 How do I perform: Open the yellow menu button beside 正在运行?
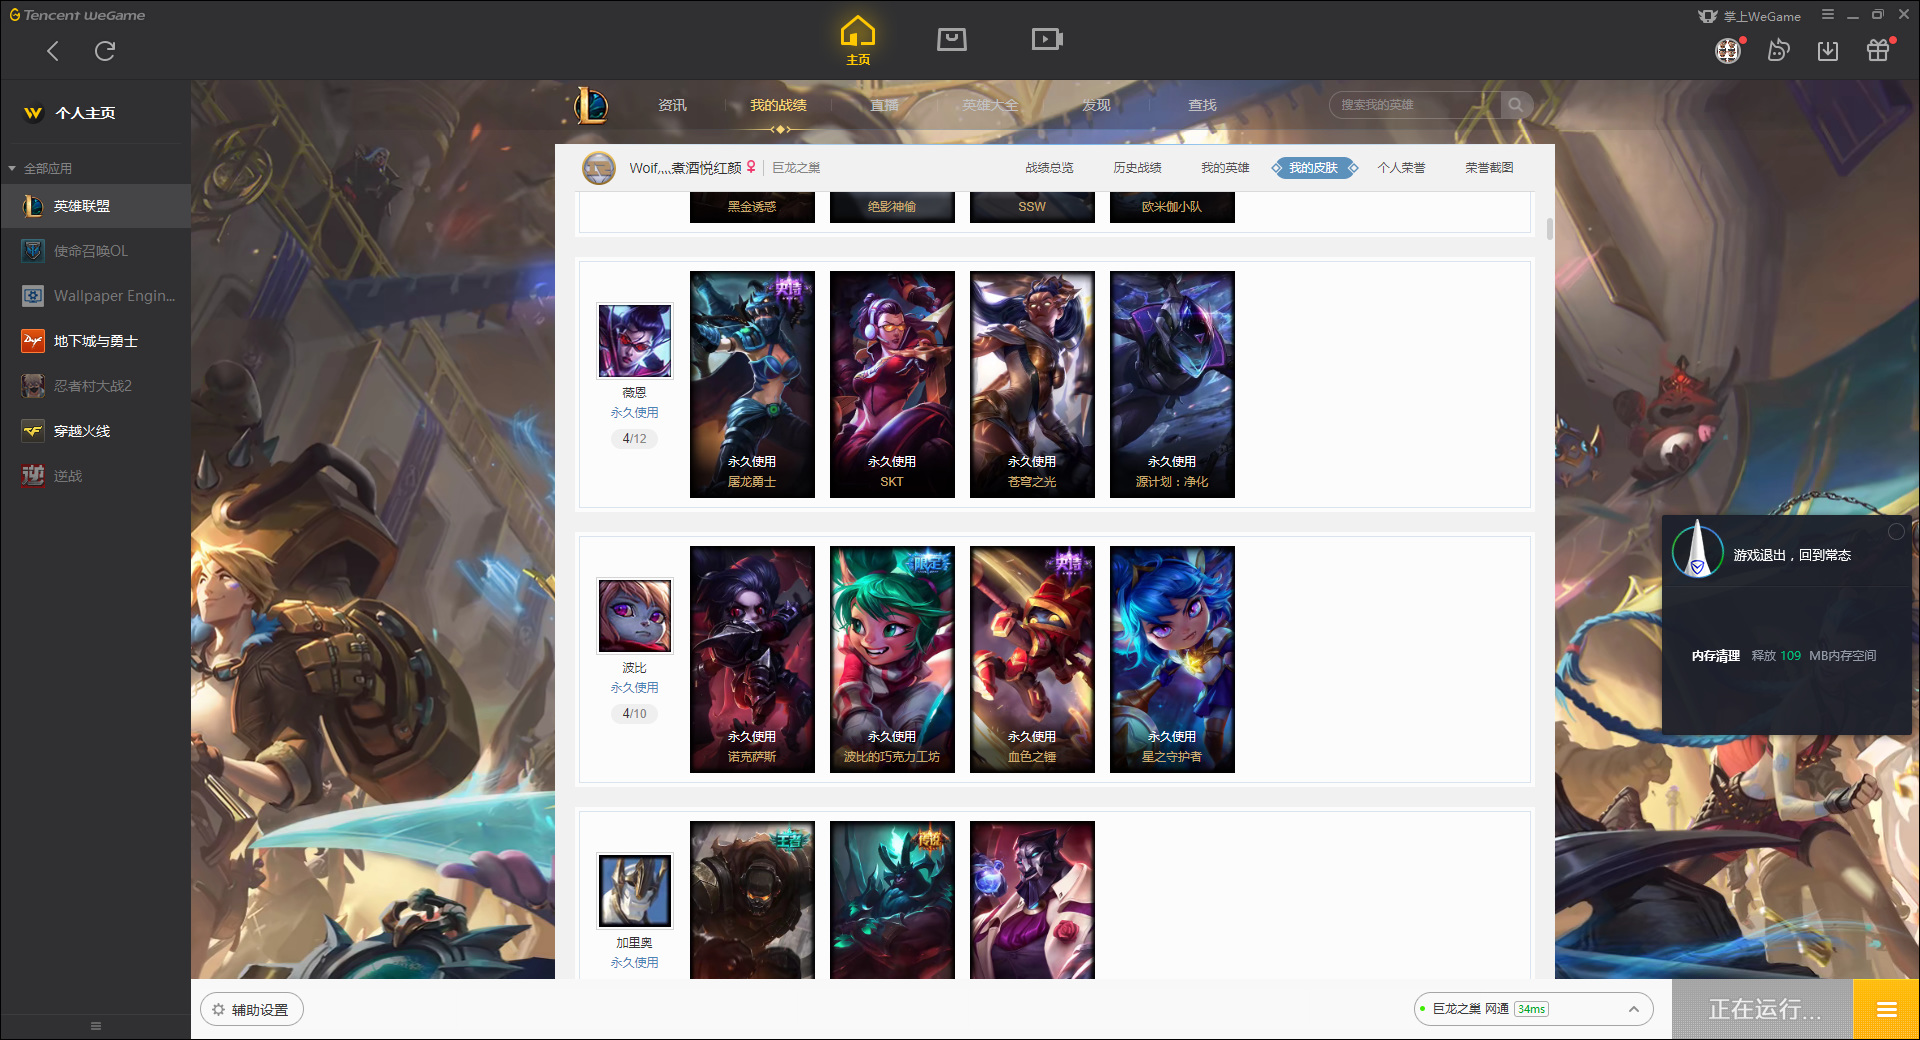tap(1886, 1009)
